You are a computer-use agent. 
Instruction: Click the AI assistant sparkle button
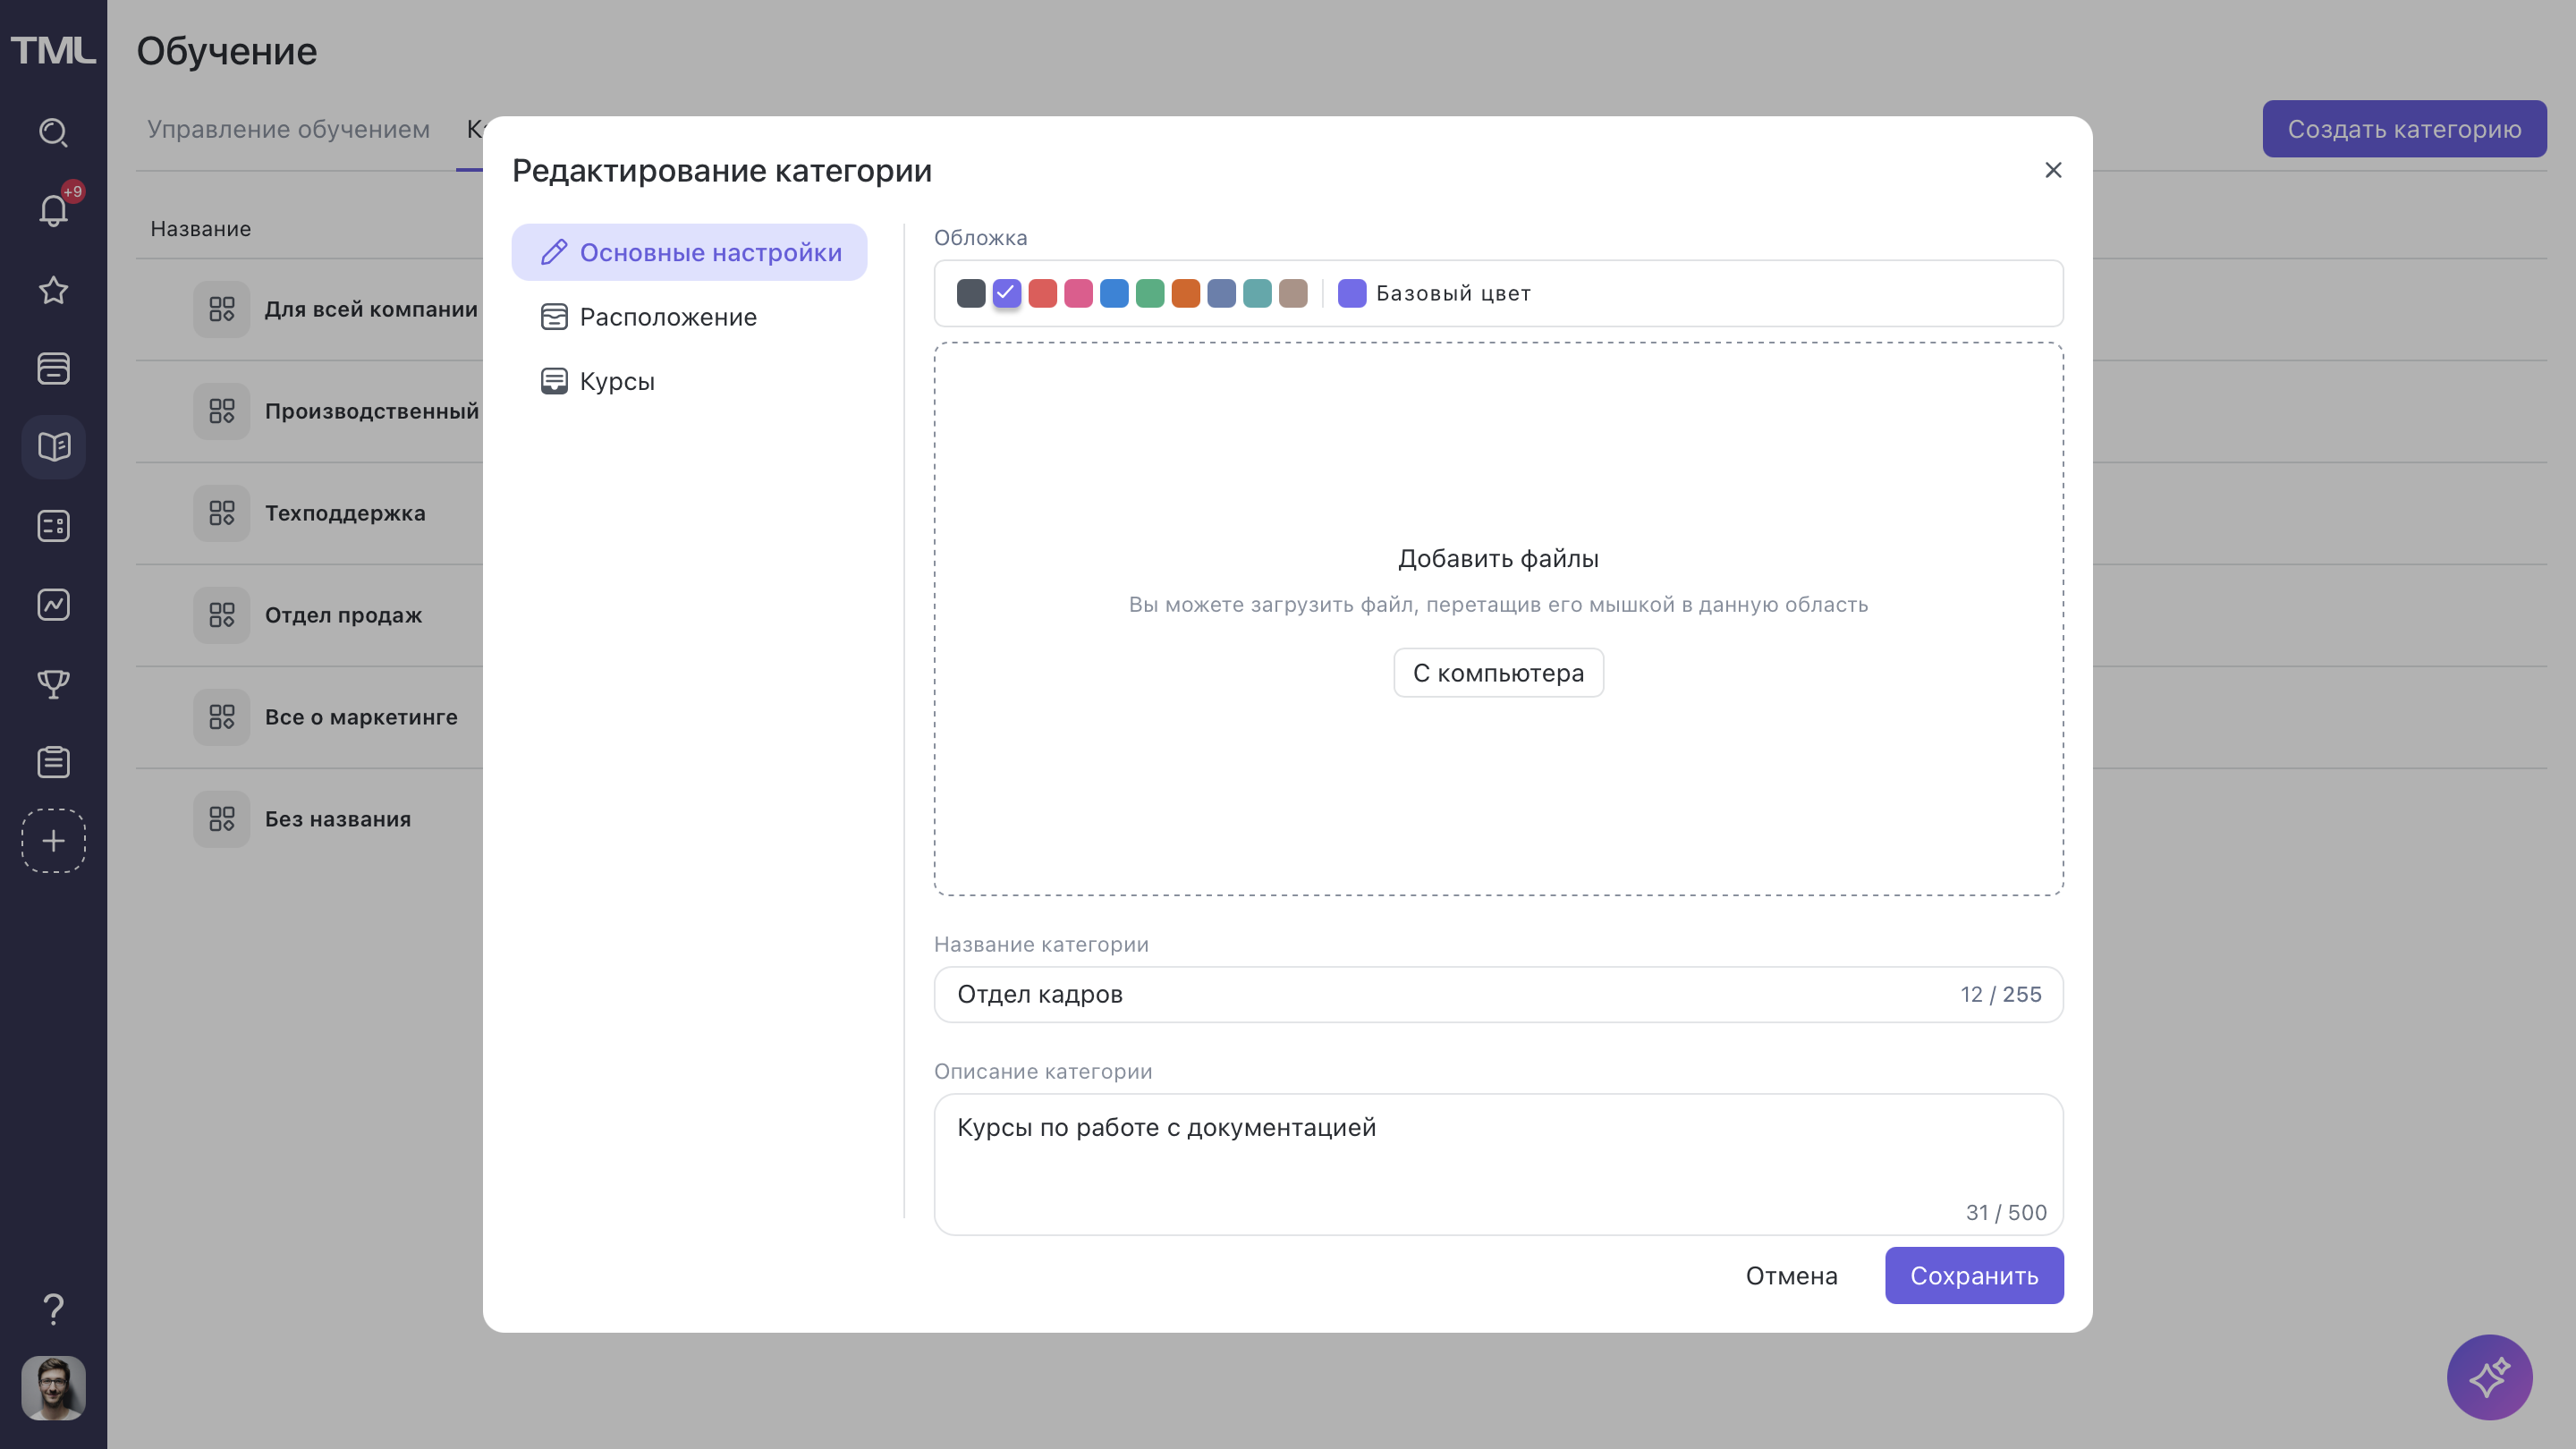click(x=2488, y=1377)
